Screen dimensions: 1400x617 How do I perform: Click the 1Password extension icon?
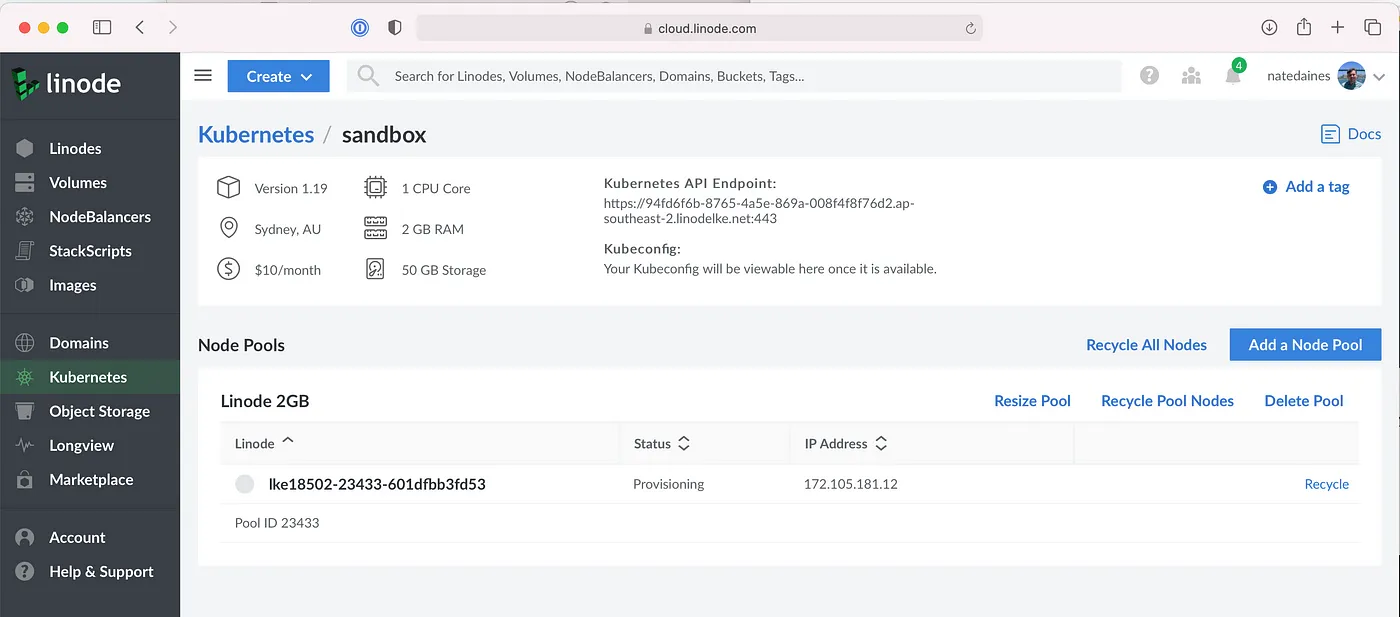[x=360, y=28]
